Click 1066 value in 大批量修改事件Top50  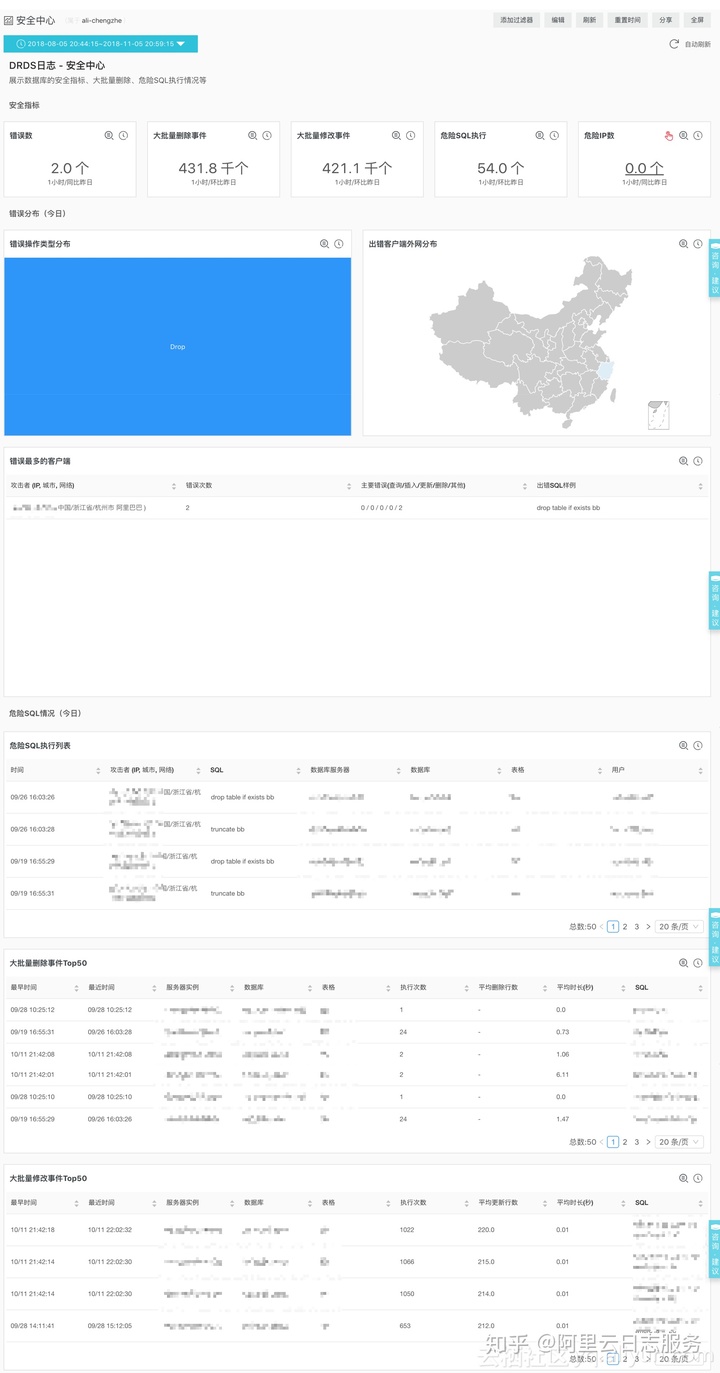coord(407,1262)
